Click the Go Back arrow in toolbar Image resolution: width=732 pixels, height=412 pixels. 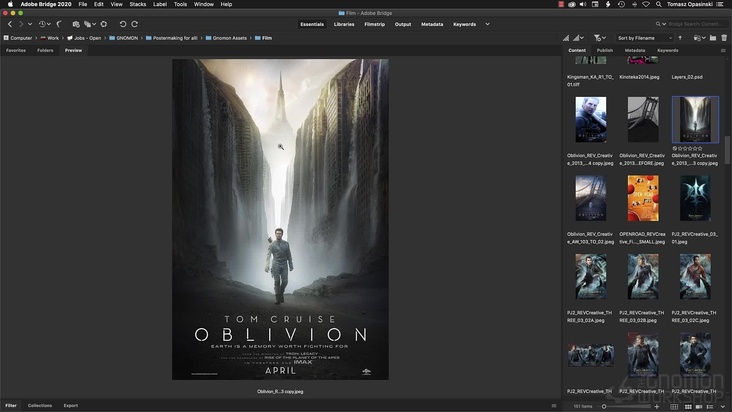click(9, 23)
